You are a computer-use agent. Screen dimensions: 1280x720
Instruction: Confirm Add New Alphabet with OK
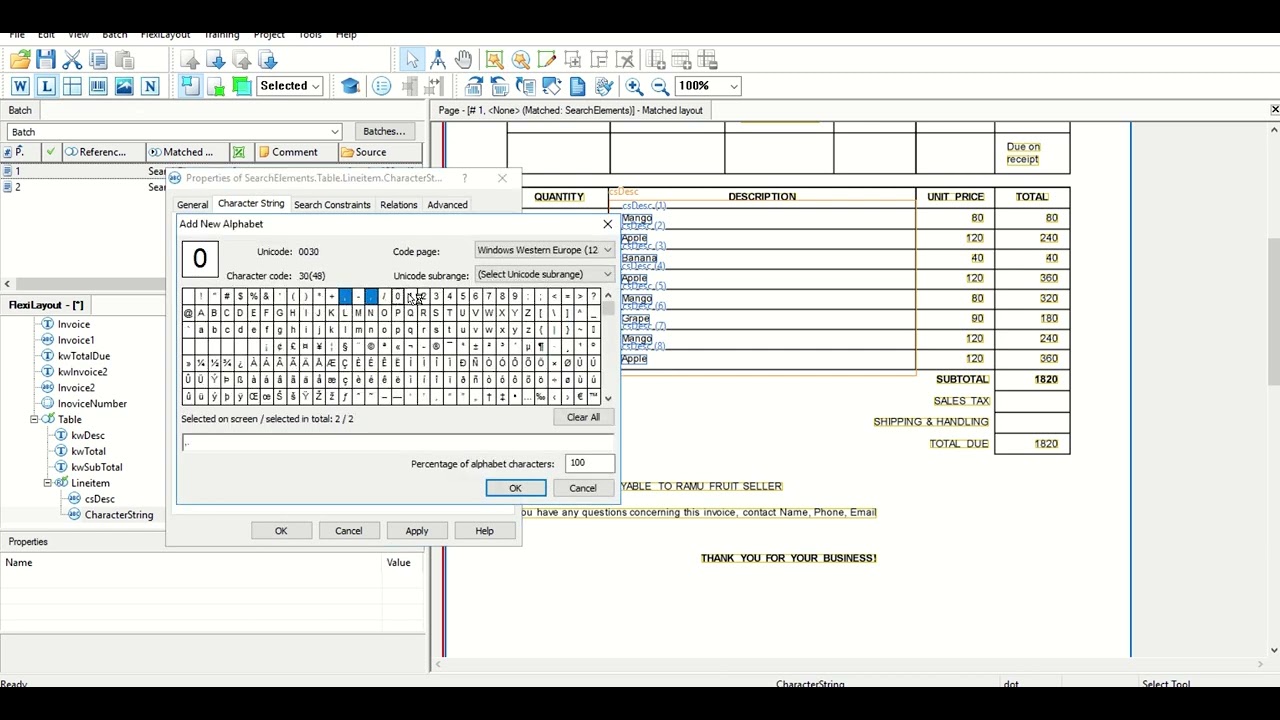tap(515, 488)
